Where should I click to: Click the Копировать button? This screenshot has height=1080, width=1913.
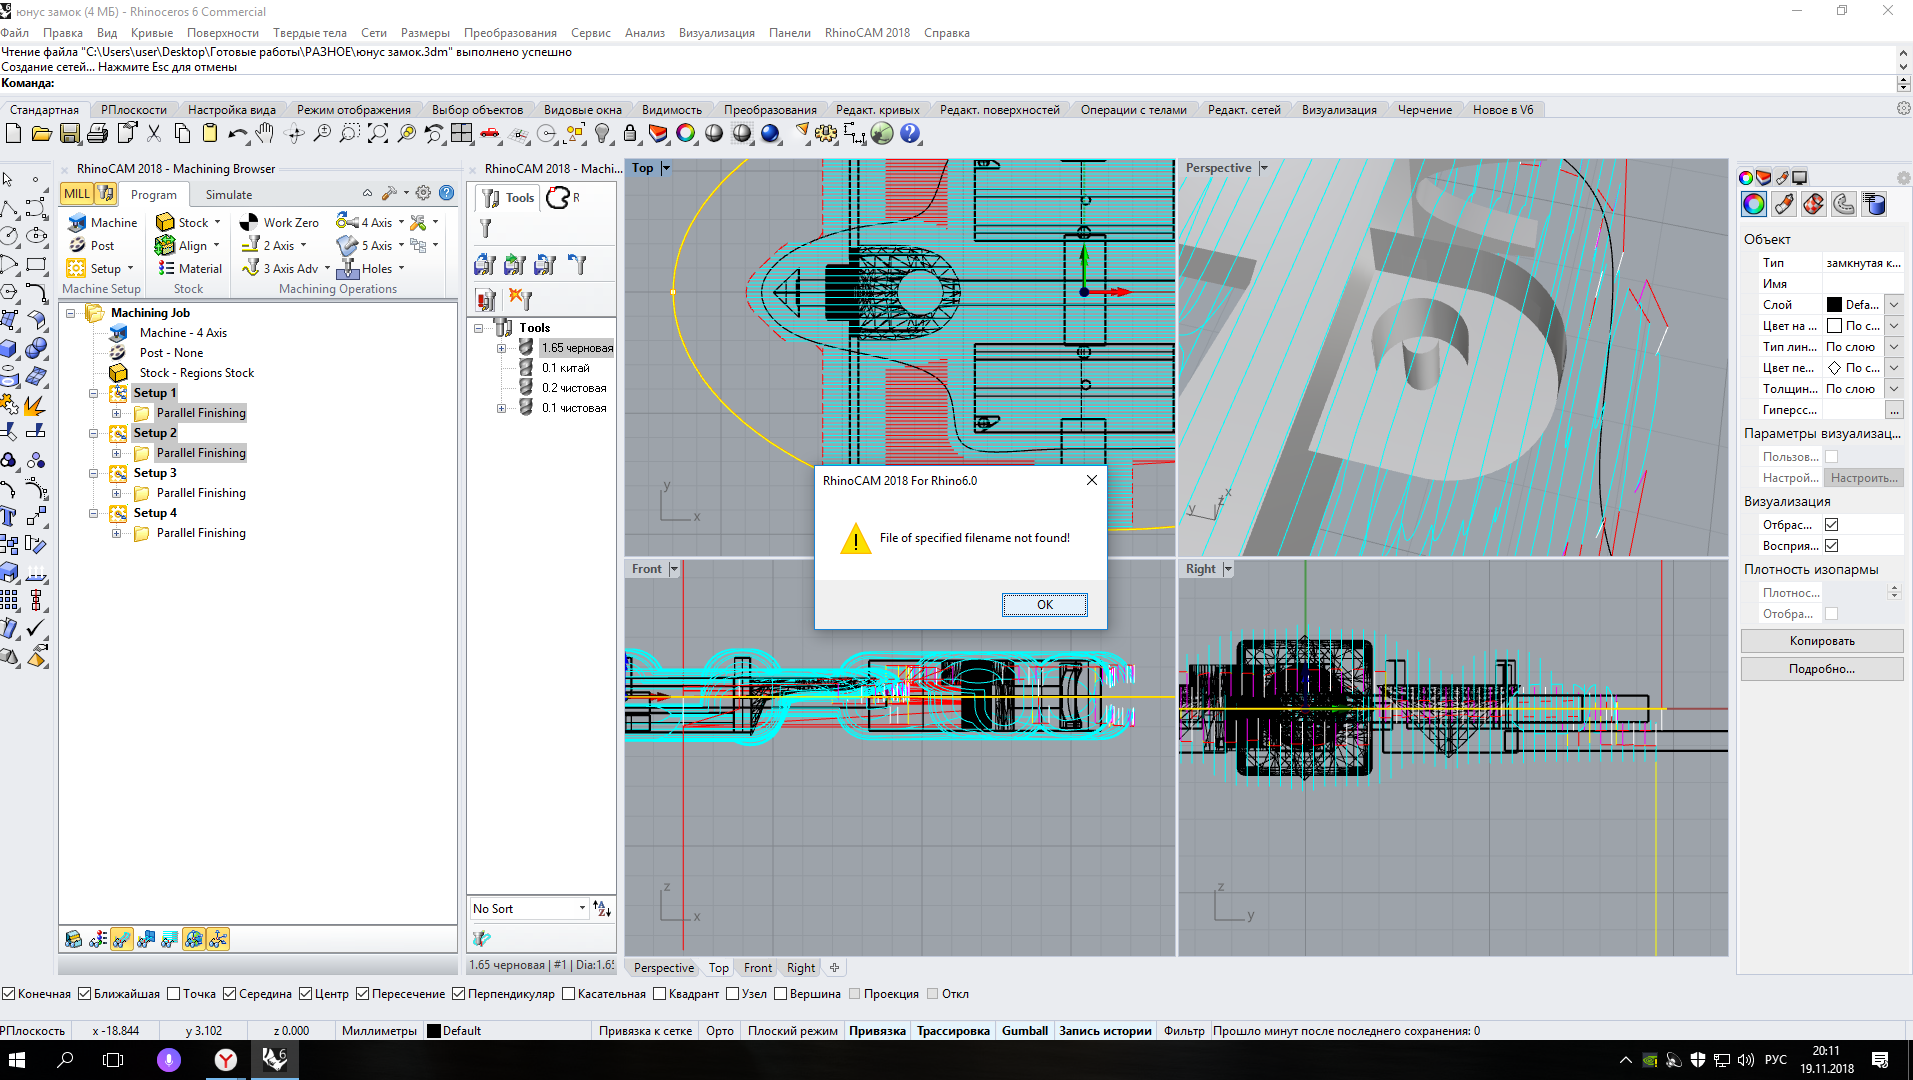pos(1821,641)
